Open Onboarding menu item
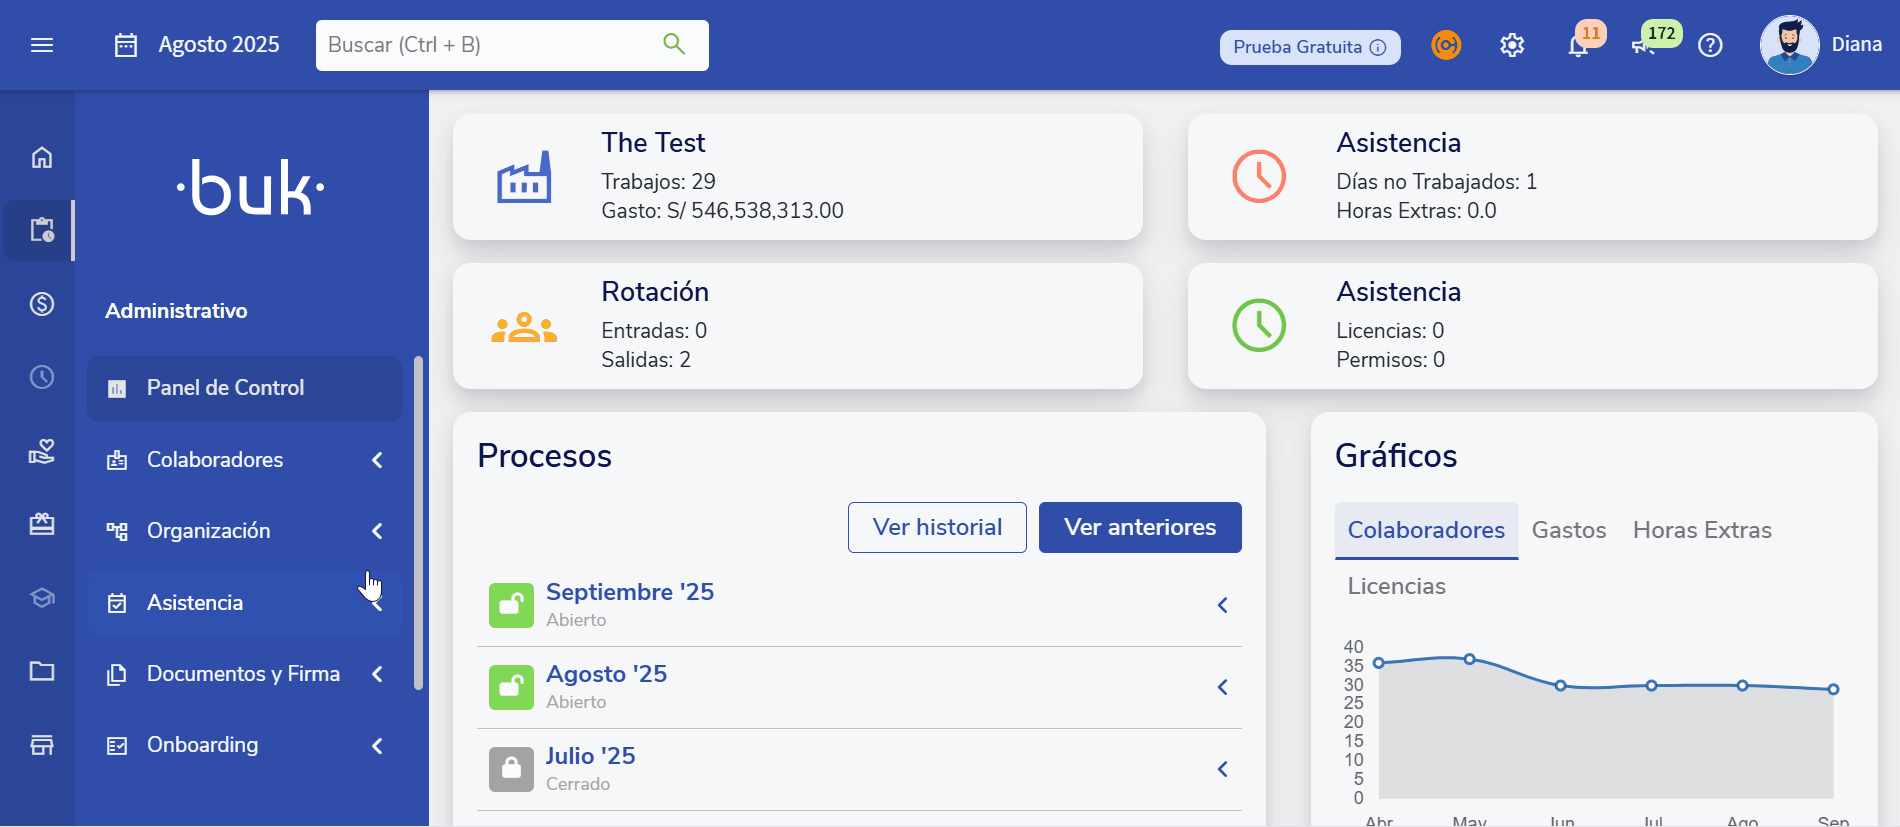The width and height of the screenshot is (1900, 827). point(244,746)
